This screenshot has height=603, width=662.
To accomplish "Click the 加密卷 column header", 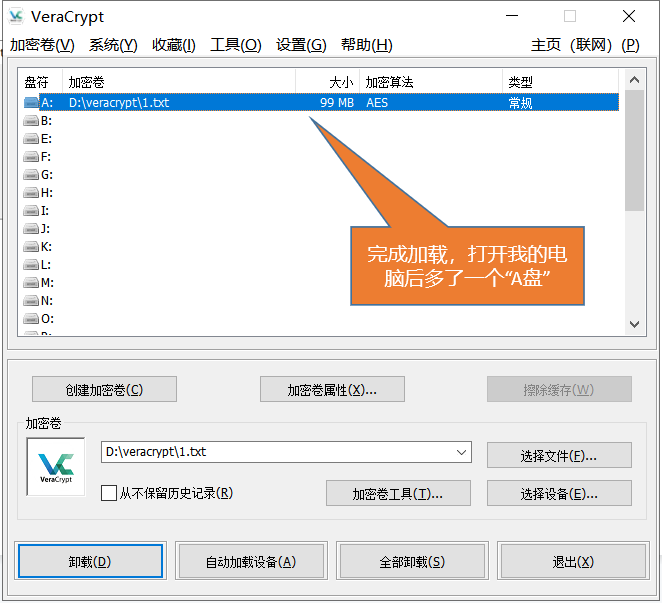I will coord(179,81).
